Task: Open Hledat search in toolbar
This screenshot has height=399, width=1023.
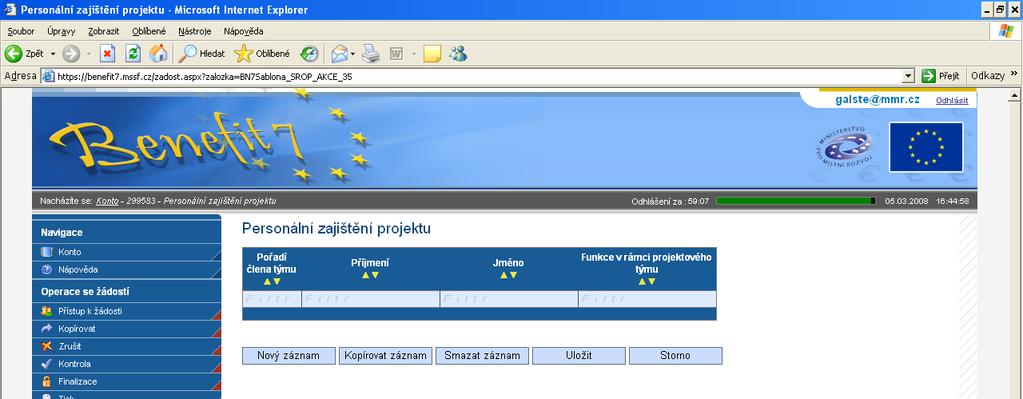Action: point(202,53)
